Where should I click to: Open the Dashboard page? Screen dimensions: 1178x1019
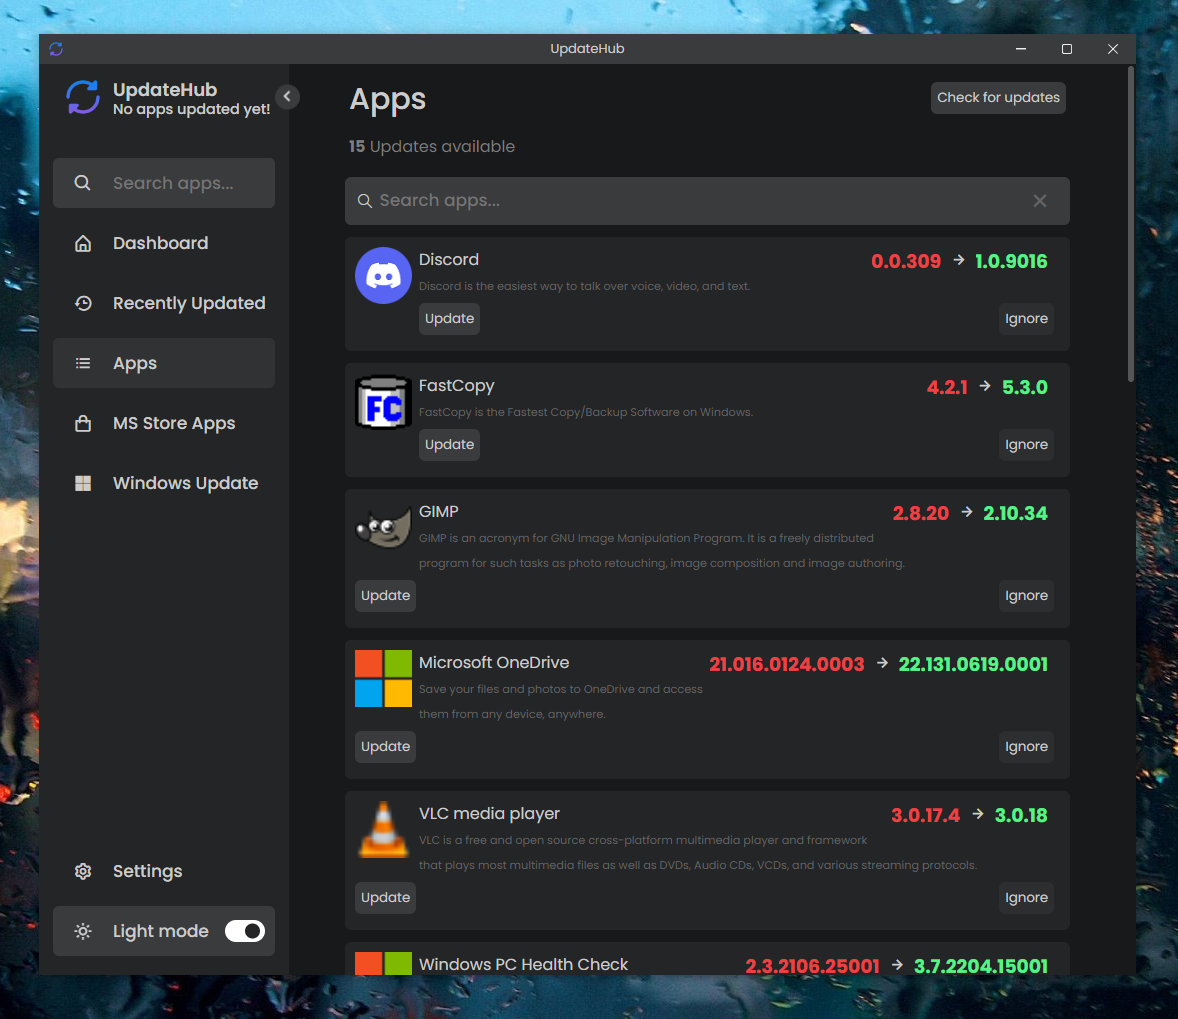pos(164,243)
